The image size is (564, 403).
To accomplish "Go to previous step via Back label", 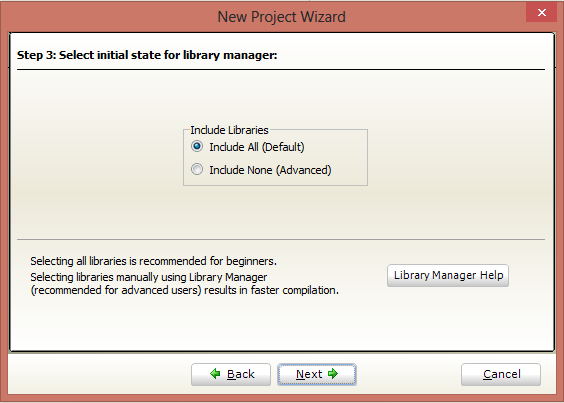I will (241, 374).
